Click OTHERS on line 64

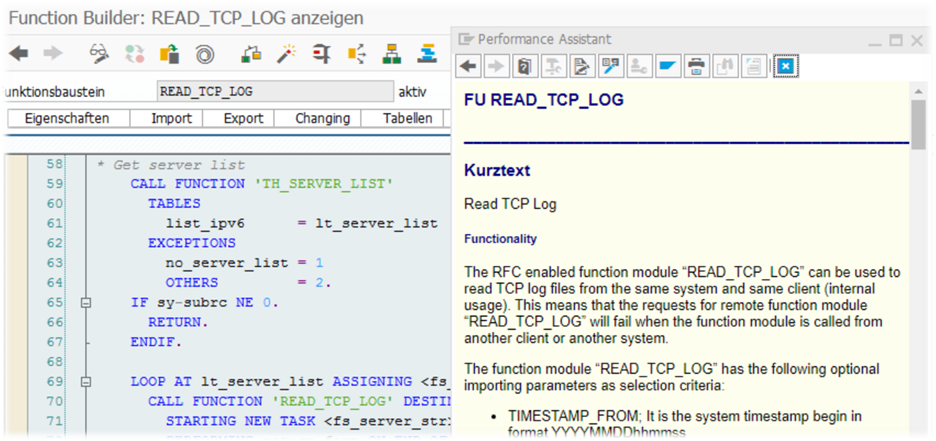click(192, 282)
